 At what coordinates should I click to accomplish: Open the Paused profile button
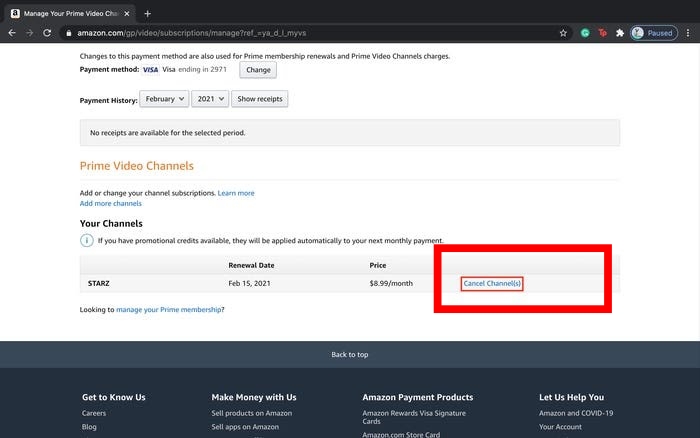pos(654,33)
